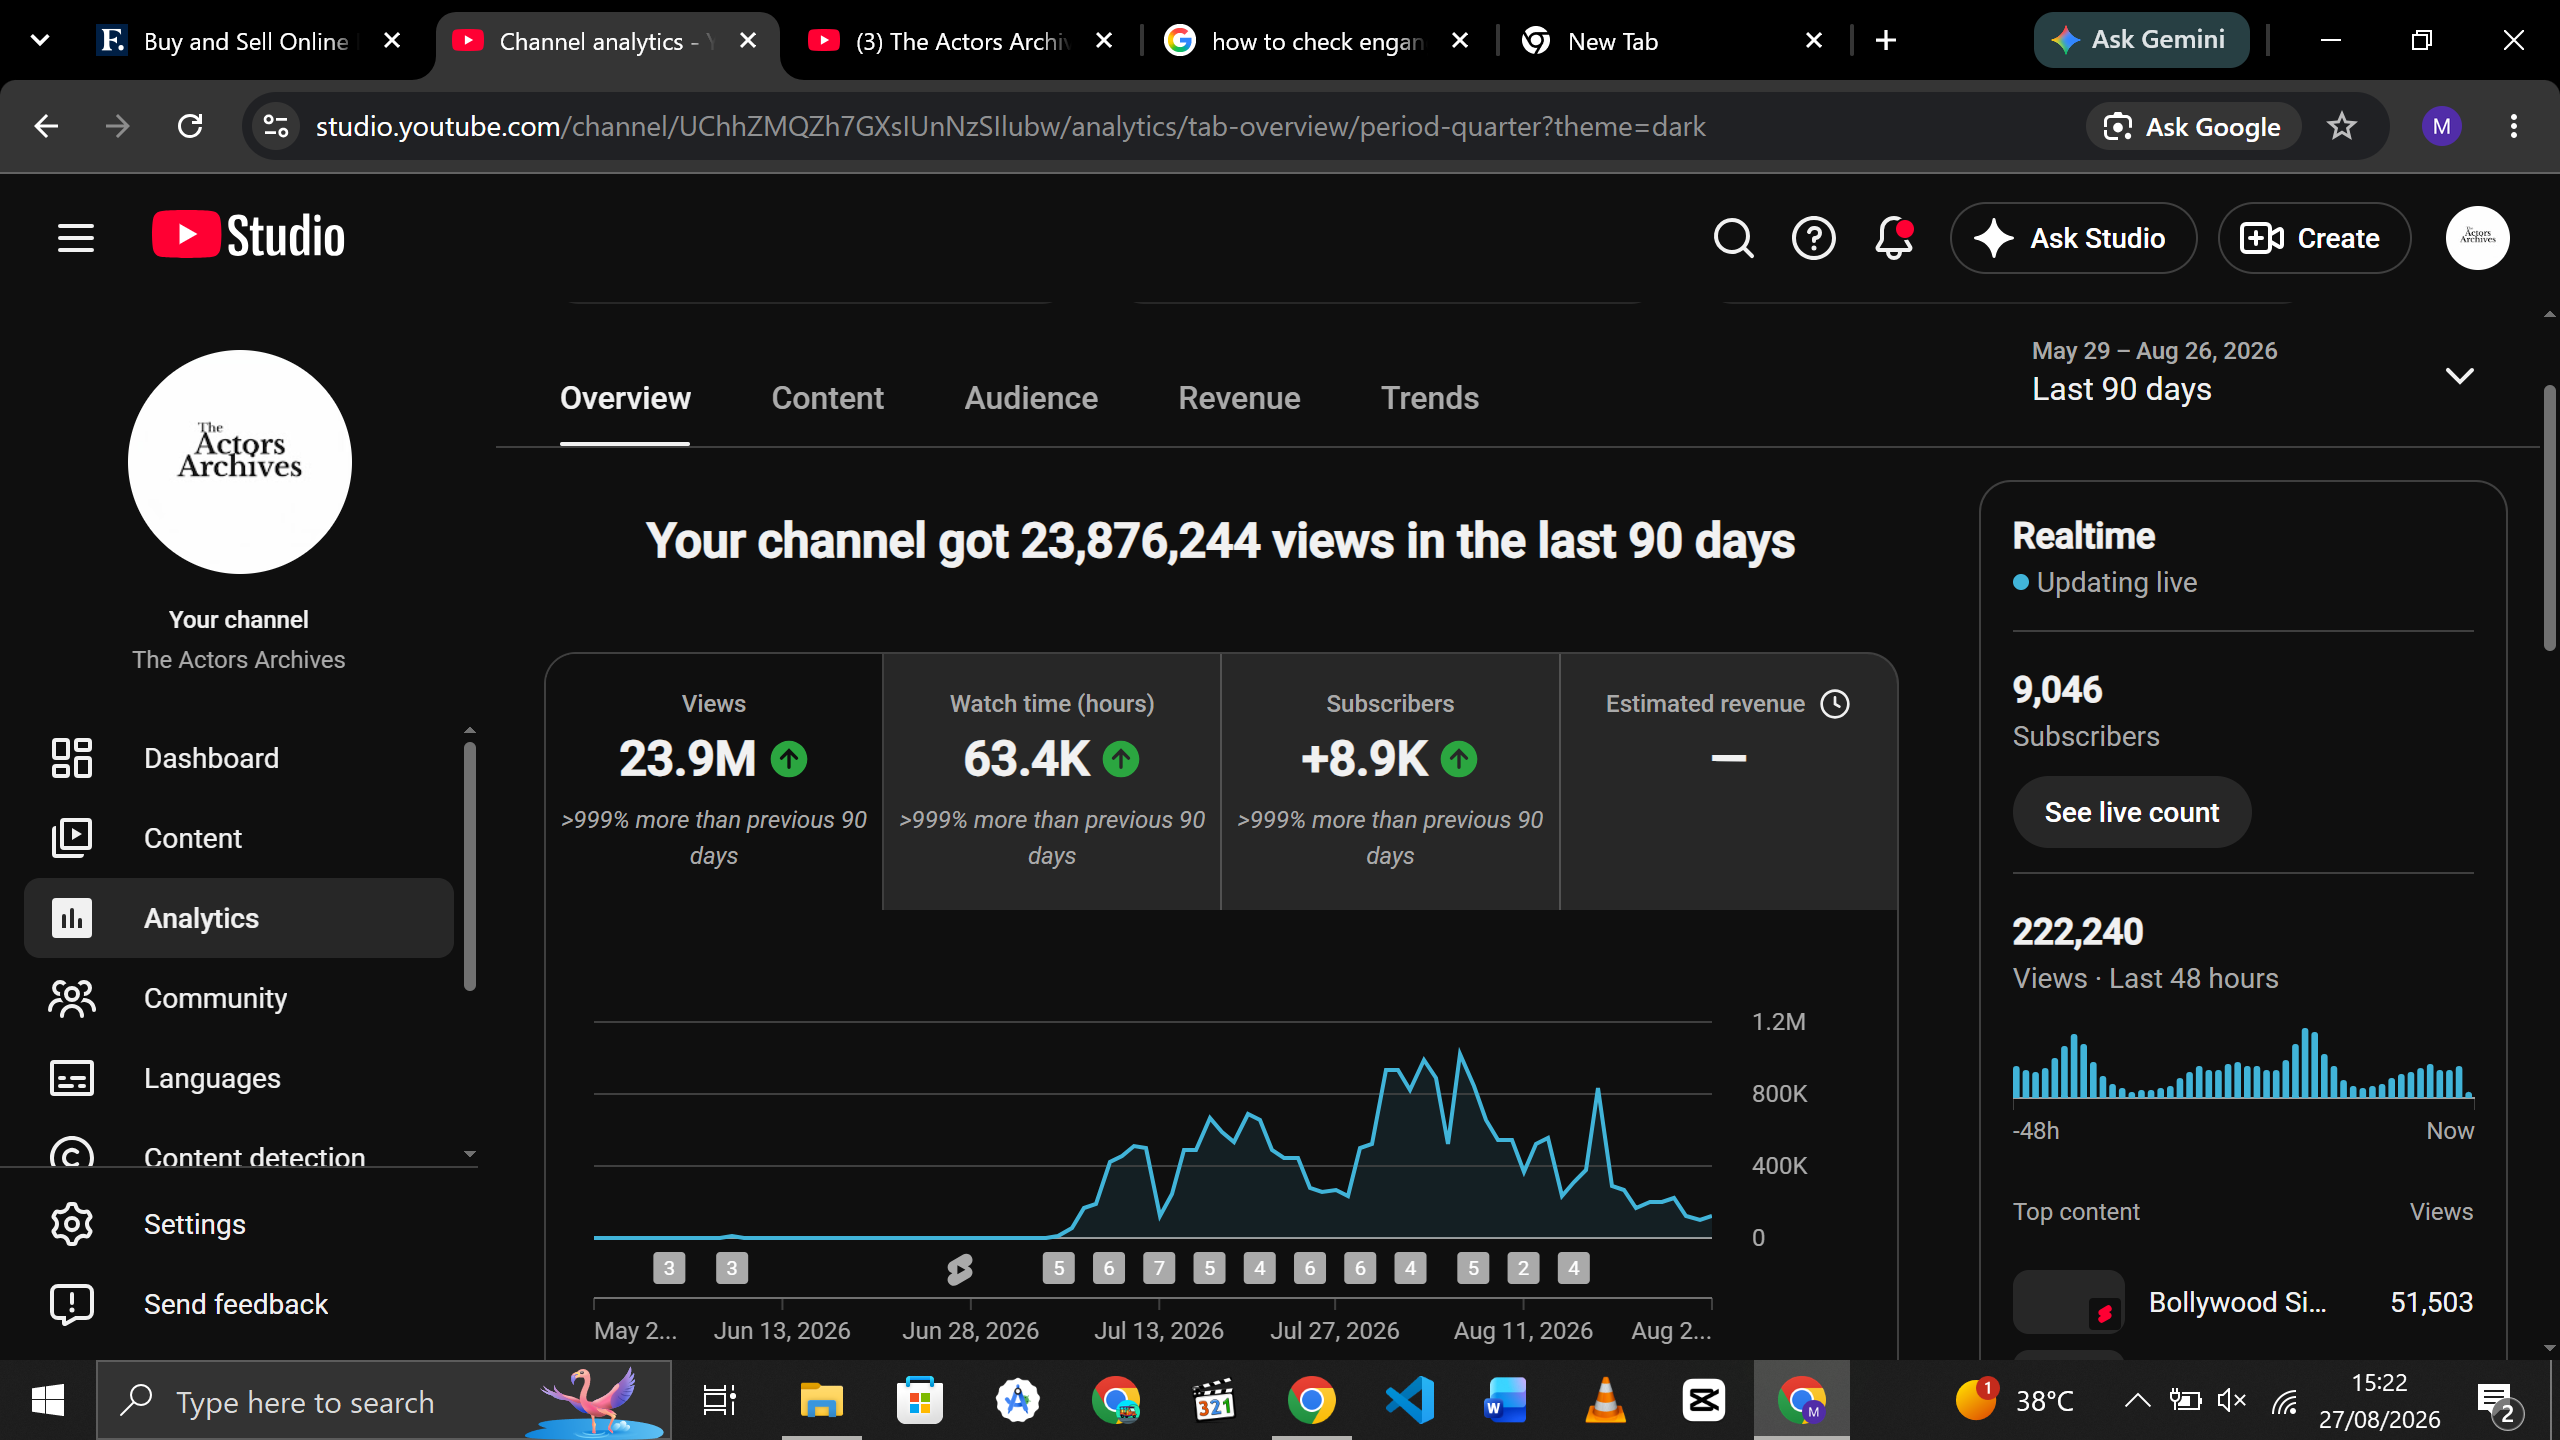Open Content detection in the sidebar
The image size is (2560, 1440).
pos(239,1152)
